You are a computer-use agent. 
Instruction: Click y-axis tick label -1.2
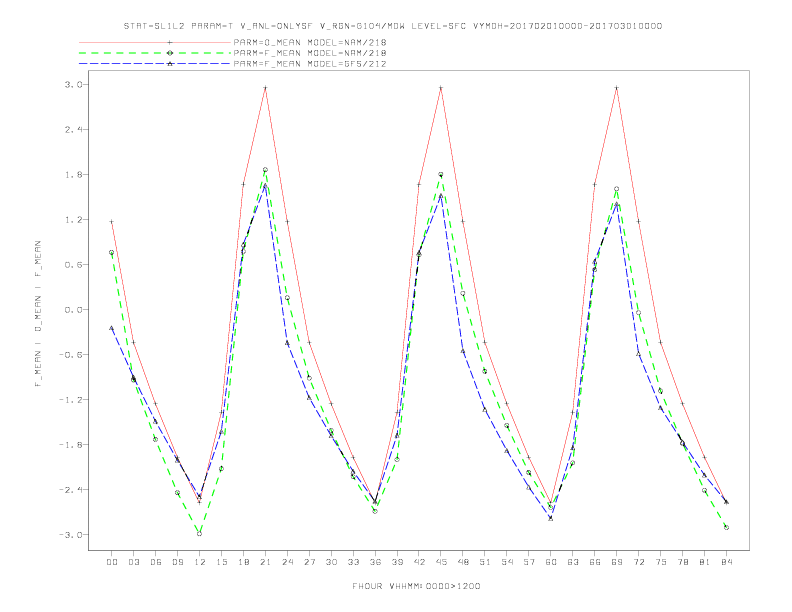click(x=70, y=399)
